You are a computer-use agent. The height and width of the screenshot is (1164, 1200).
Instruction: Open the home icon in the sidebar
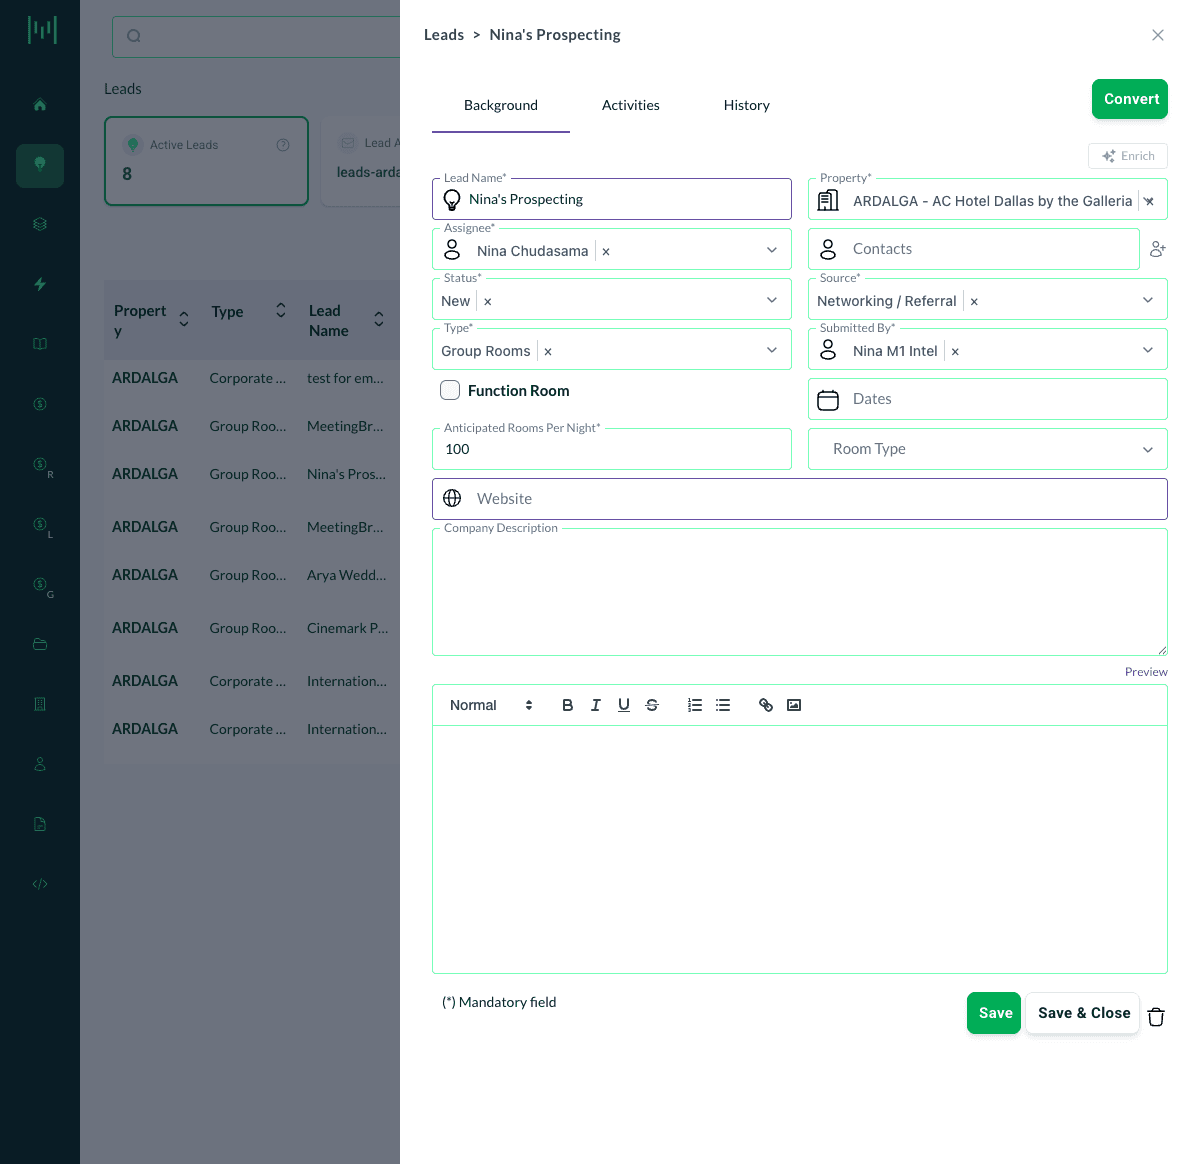(x=40, y=105)
